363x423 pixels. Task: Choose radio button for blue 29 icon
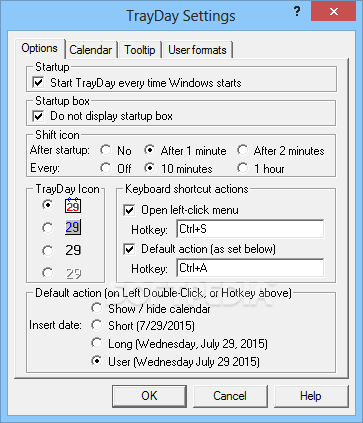48,228
